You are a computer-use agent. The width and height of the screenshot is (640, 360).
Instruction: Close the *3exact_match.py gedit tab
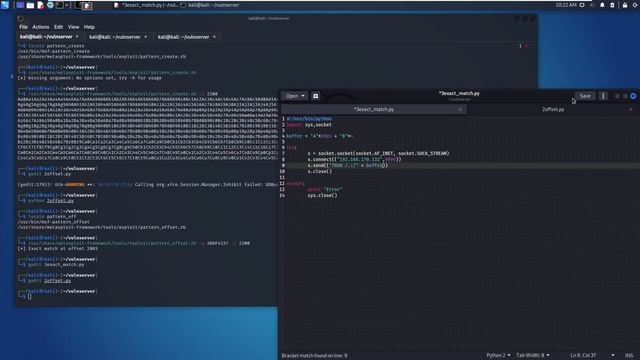coord(460,109)
